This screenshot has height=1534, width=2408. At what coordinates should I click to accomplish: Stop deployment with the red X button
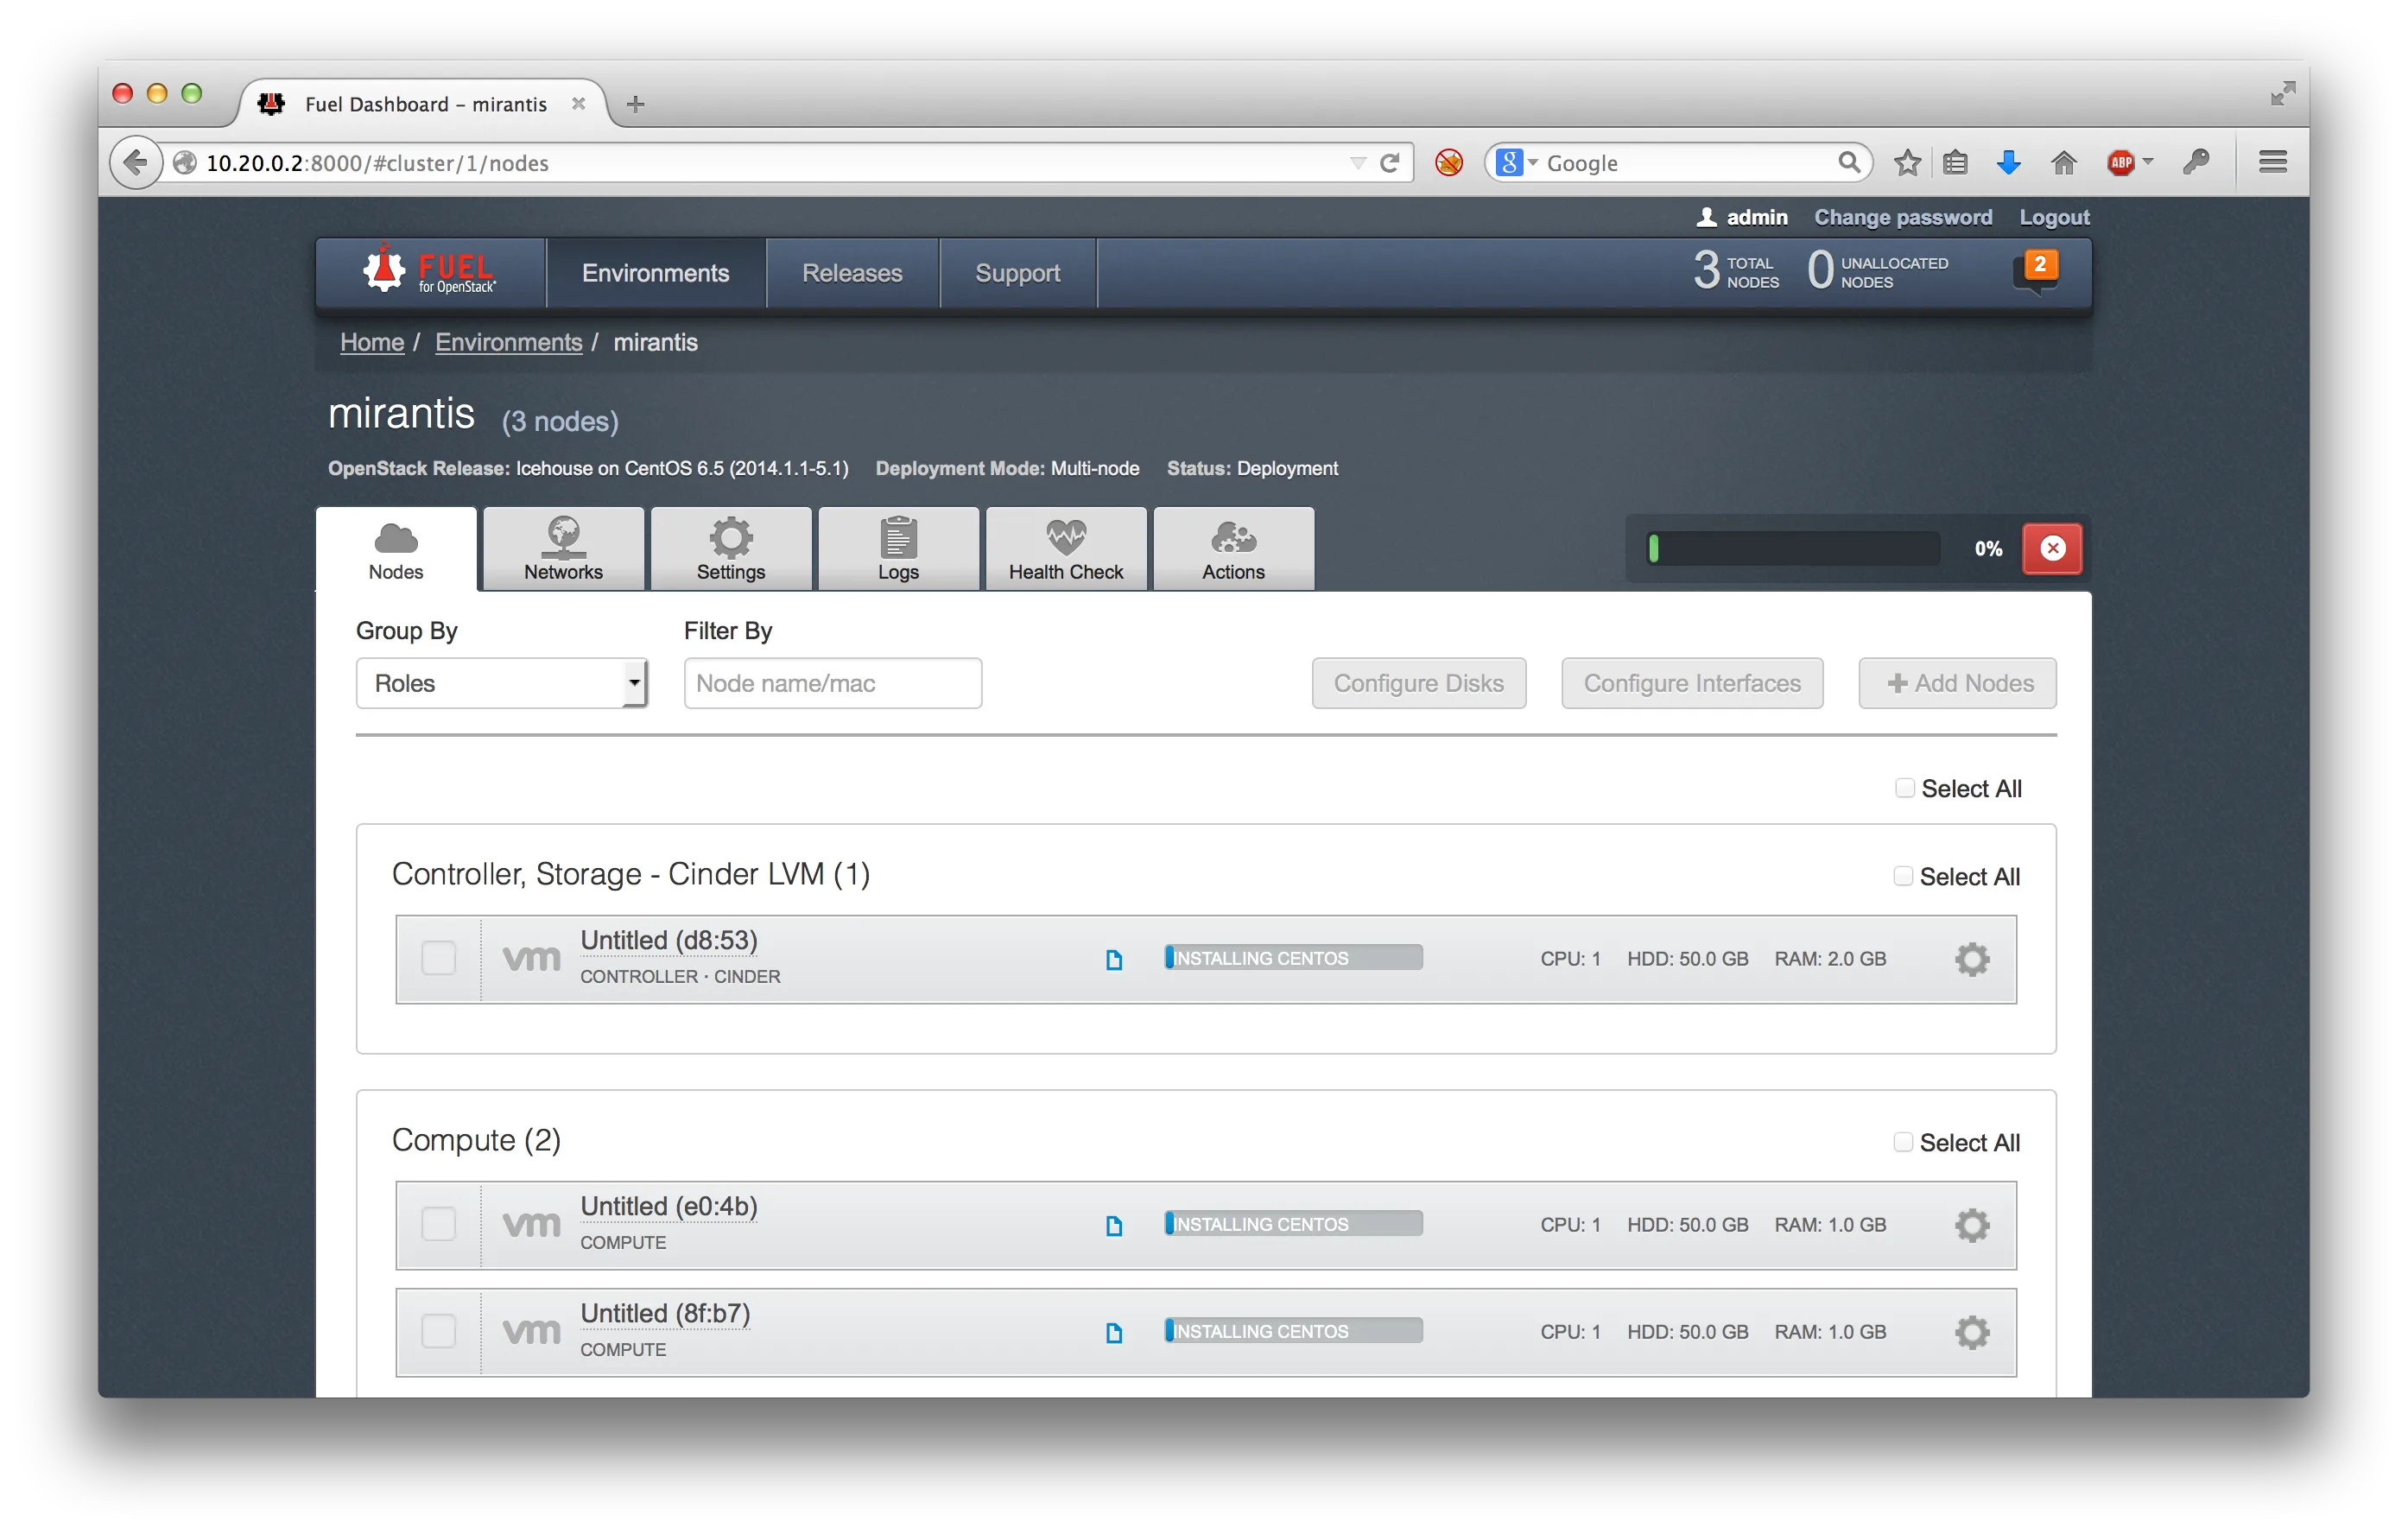coord(2052,548)
